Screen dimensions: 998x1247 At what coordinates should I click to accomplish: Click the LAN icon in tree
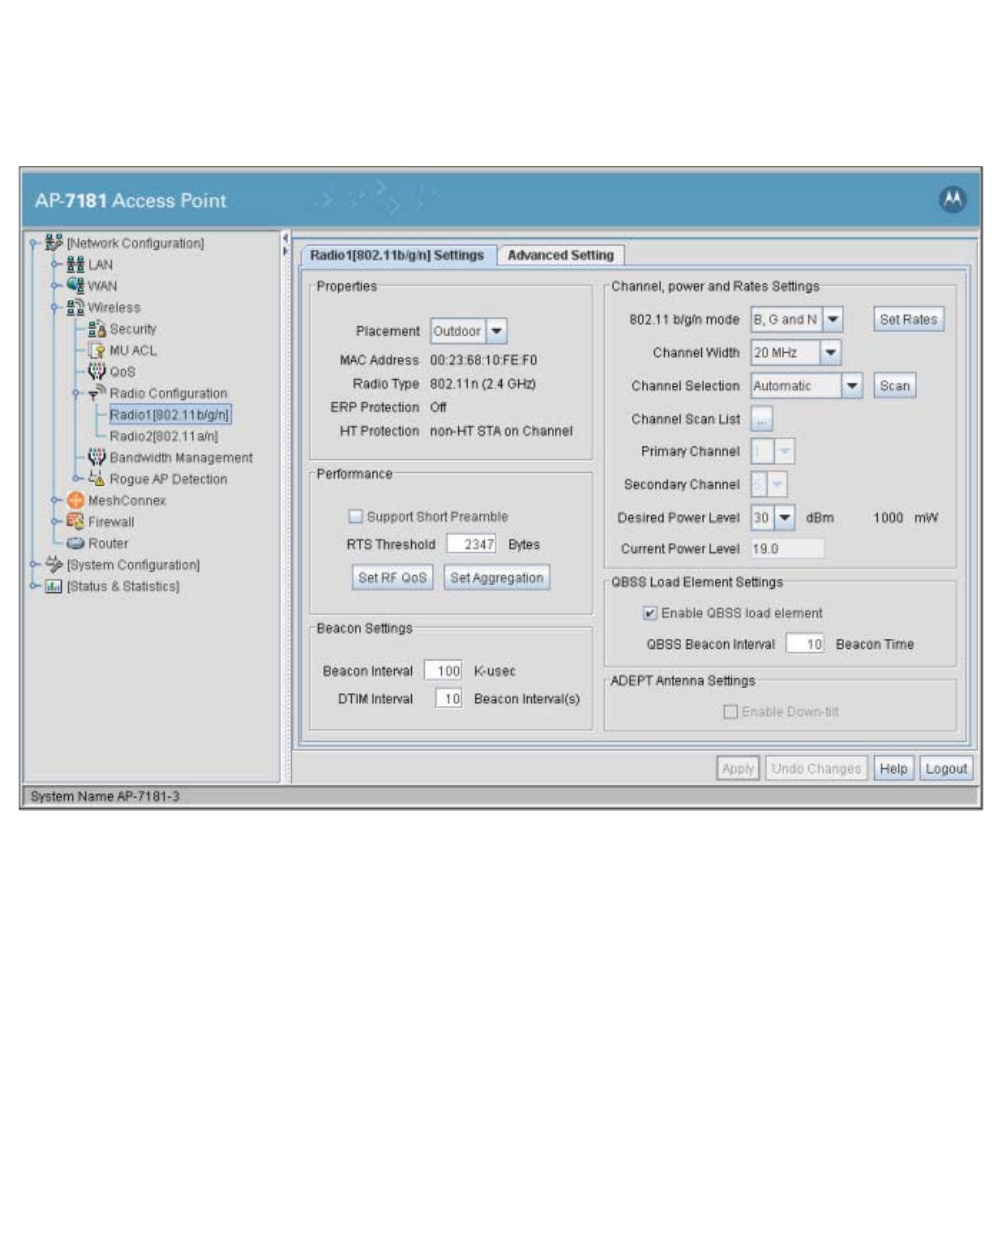(x=75, y=265)
